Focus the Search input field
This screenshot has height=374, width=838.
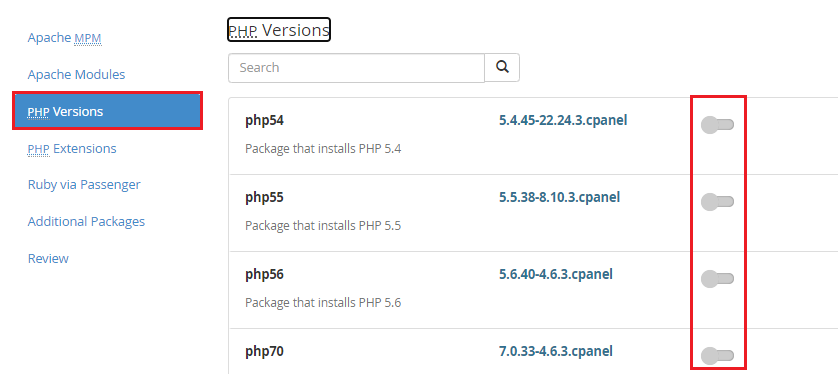pos(356,68)
